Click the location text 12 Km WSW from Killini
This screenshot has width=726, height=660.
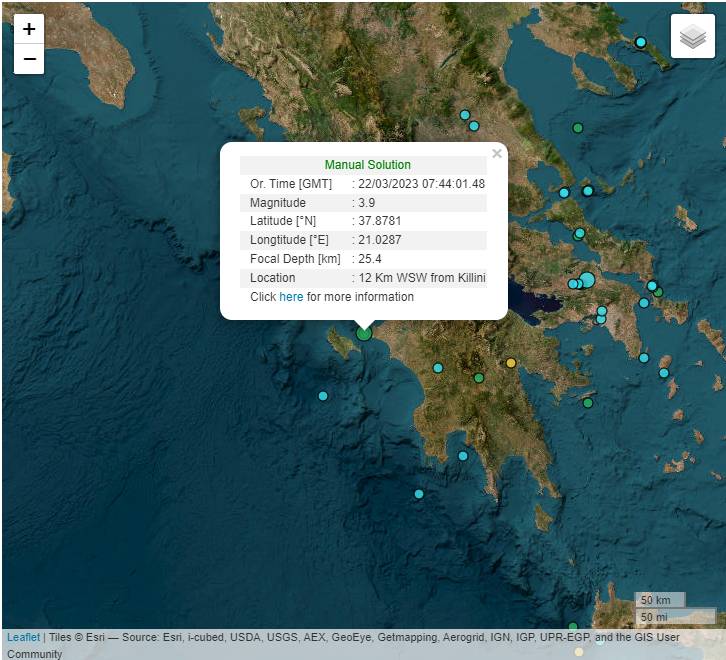pos(422,278)
